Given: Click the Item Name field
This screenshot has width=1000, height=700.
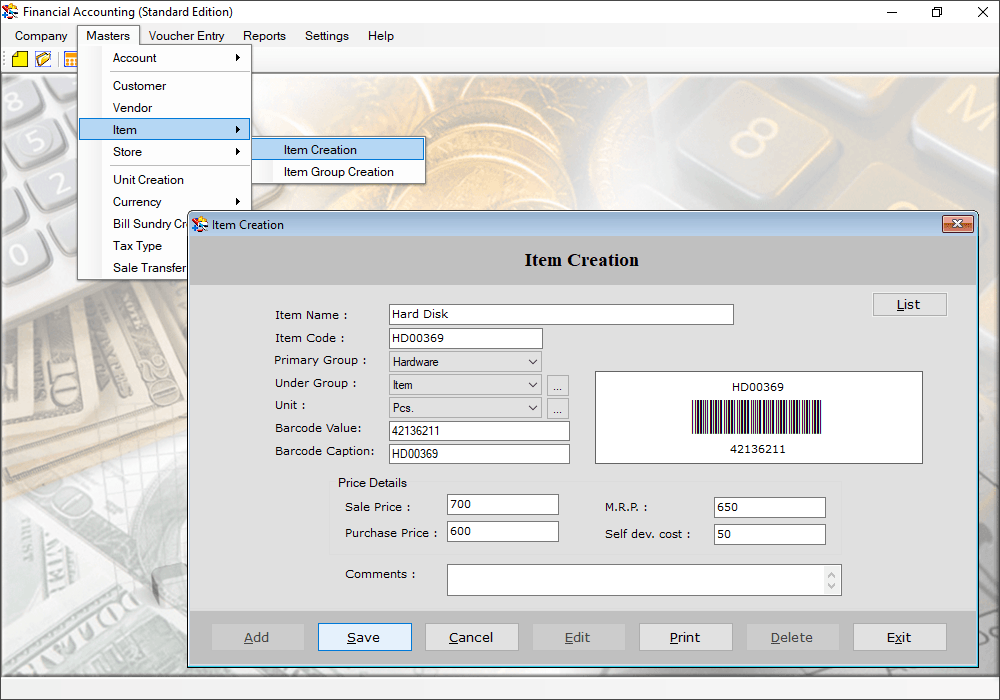Looking at the screenshot, I should pos(561,314).
